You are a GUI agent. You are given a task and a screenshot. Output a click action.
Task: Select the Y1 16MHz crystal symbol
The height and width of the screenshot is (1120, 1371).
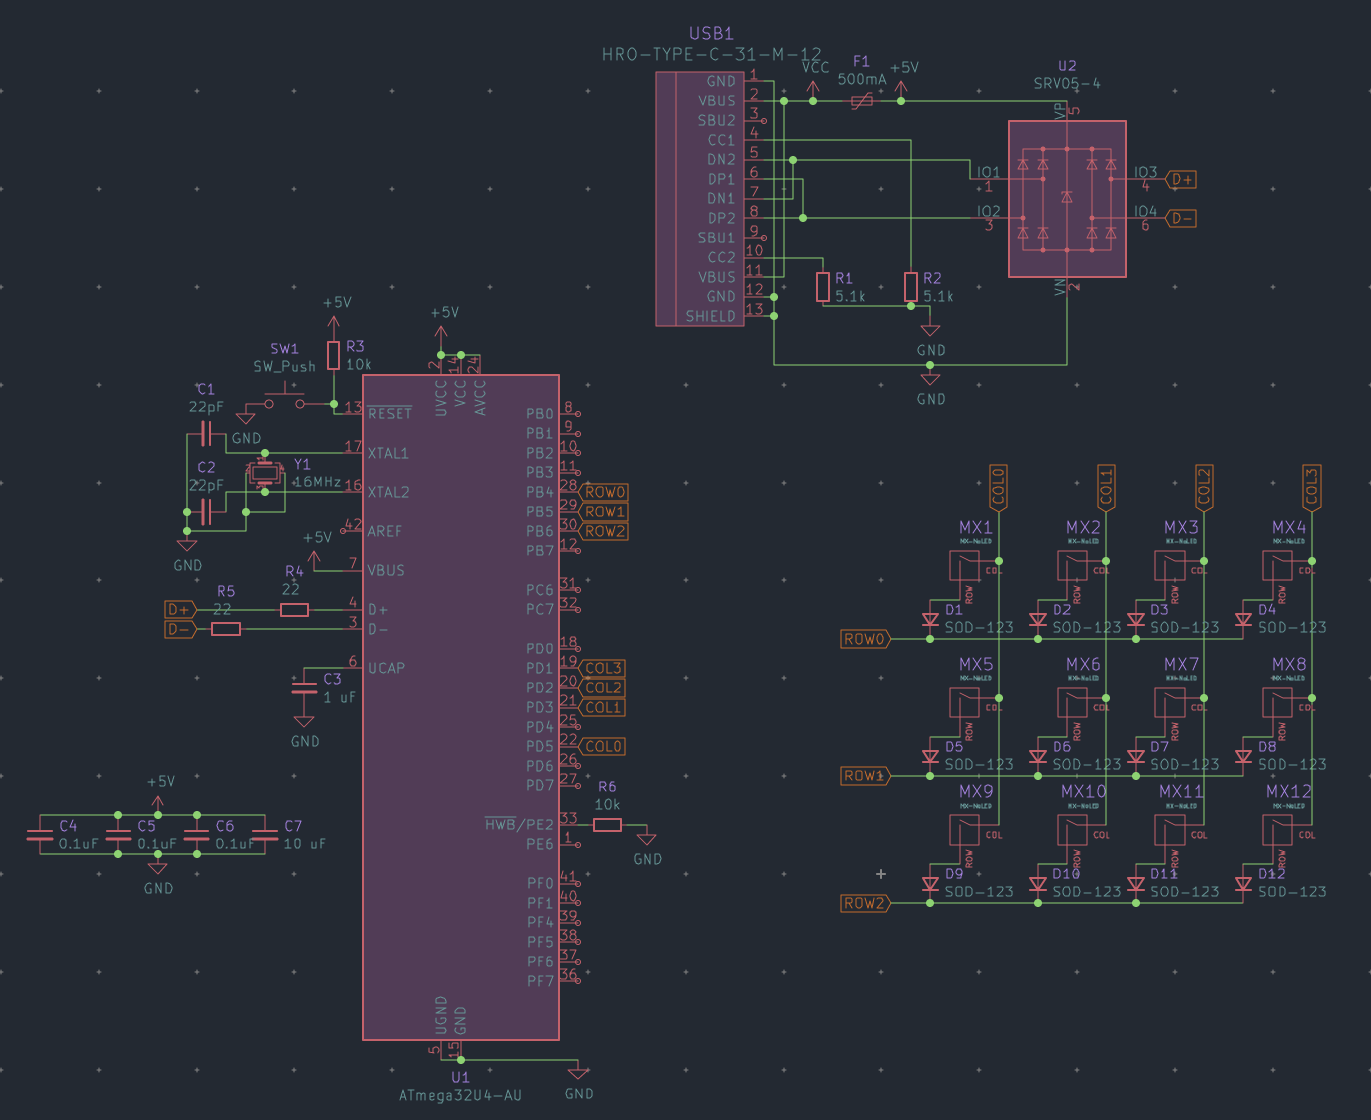click(264, 473)
